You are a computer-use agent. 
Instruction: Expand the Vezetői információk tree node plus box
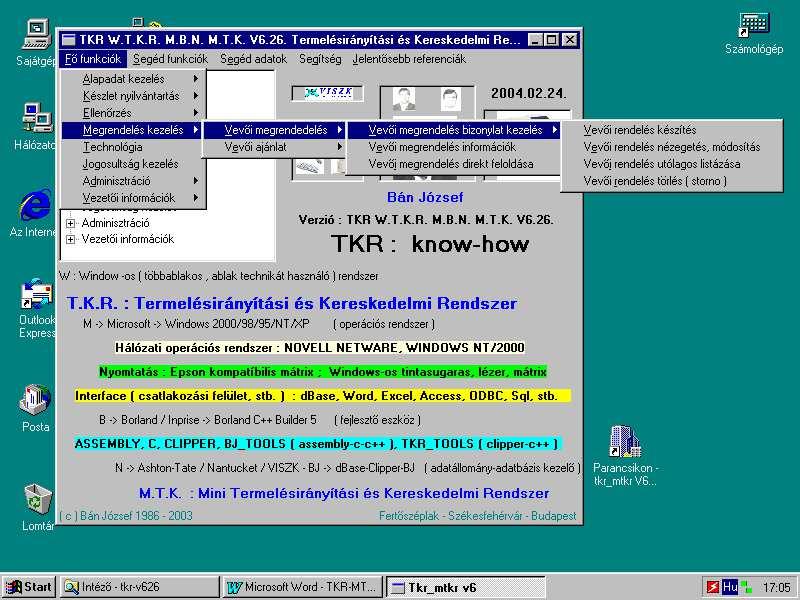click(x=70, y=239)
